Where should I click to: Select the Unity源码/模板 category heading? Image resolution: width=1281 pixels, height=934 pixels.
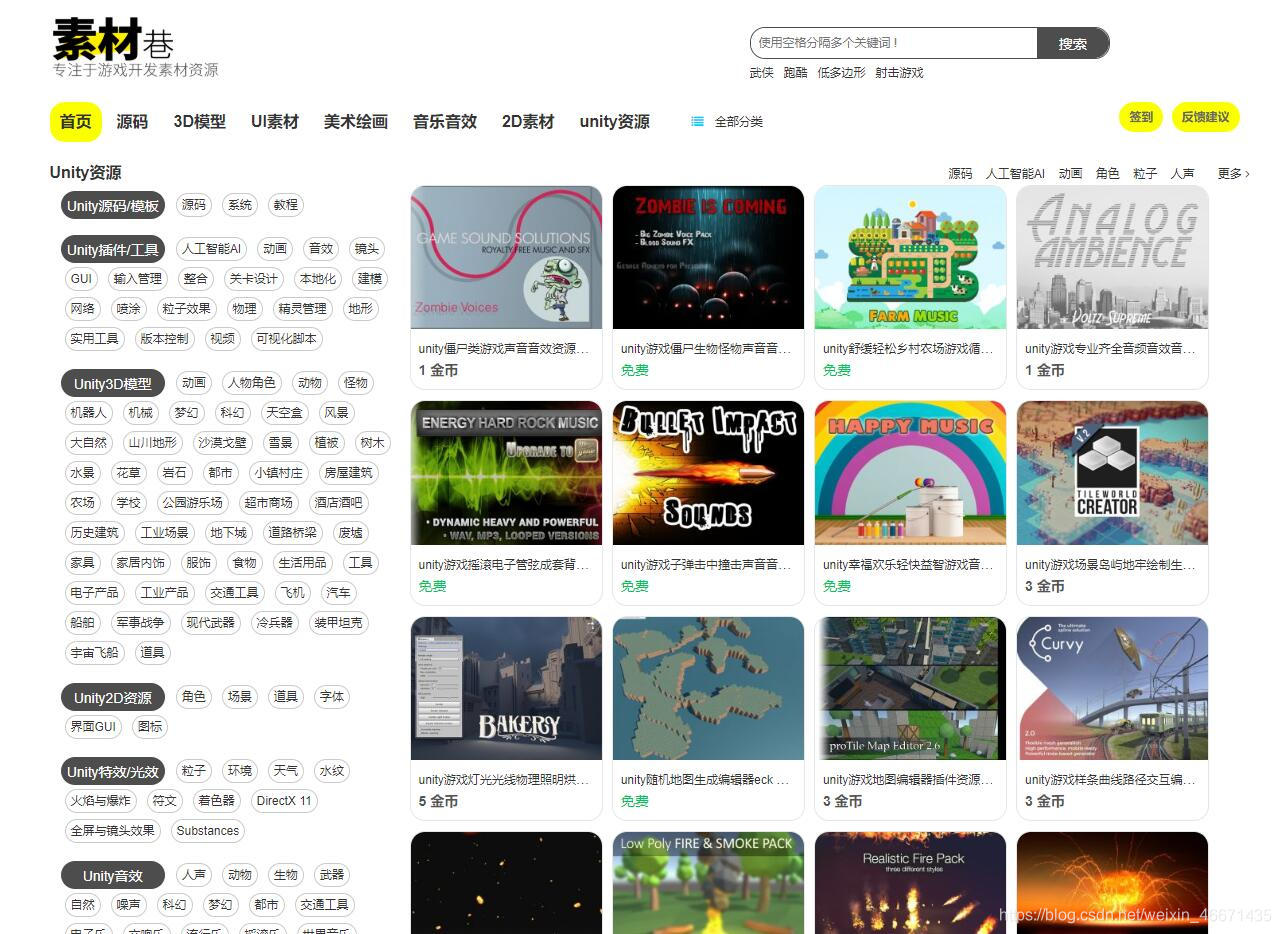coord(112,206)
